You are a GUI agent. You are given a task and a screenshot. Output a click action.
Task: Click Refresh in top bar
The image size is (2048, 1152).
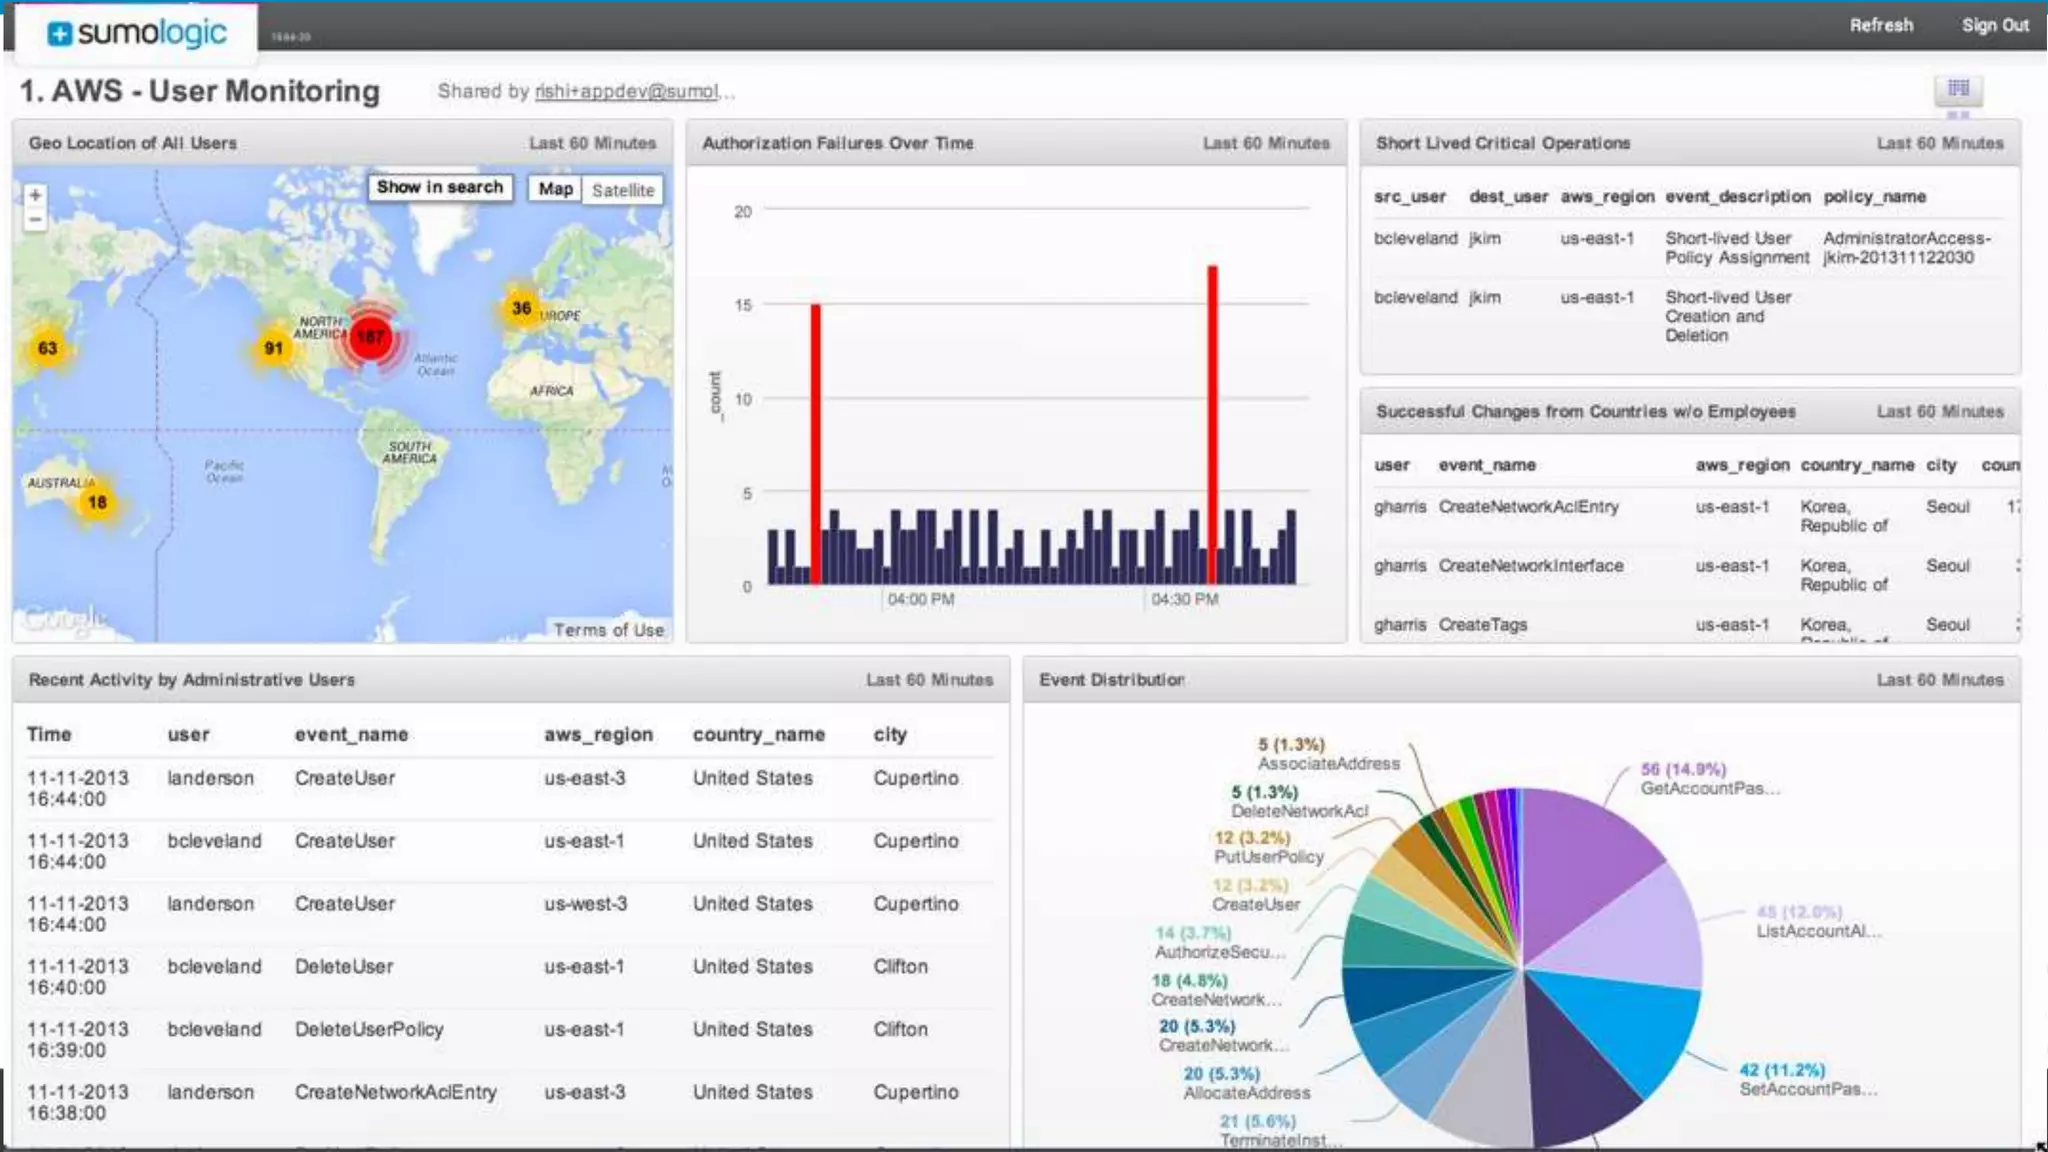click(x=1881, y=25)
